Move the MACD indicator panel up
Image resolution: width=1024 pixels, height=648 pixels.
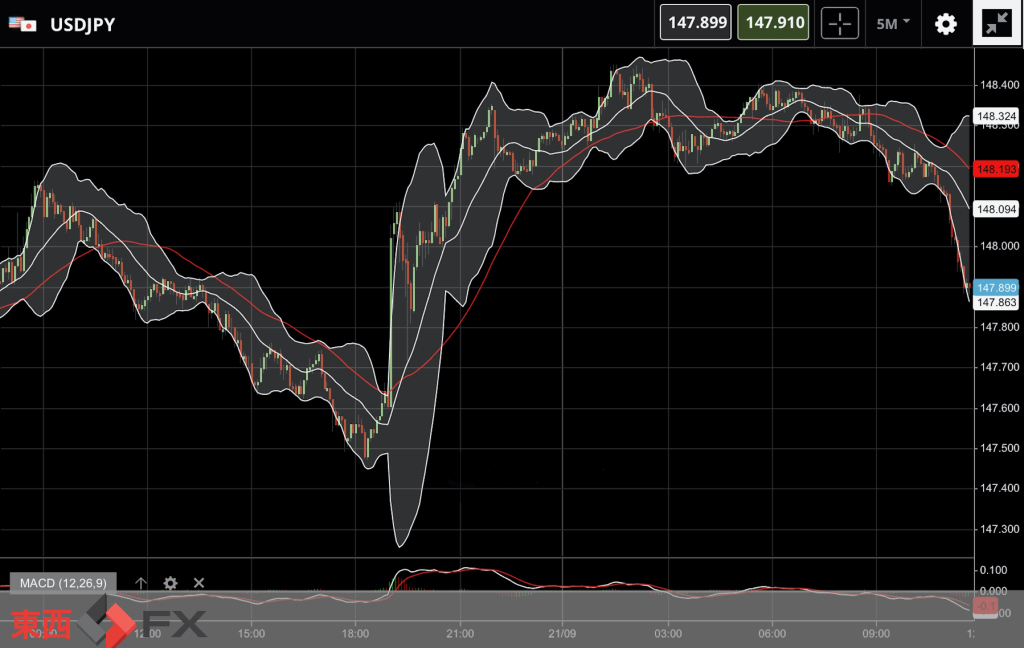point(141,583)
